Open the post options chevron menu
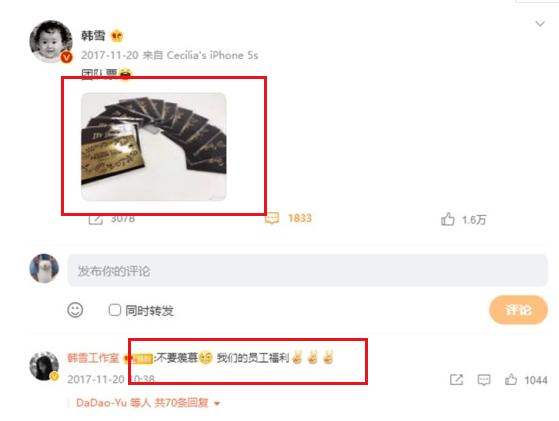Image resolution: width=559 pixels, height=421 pixels. 540,24
